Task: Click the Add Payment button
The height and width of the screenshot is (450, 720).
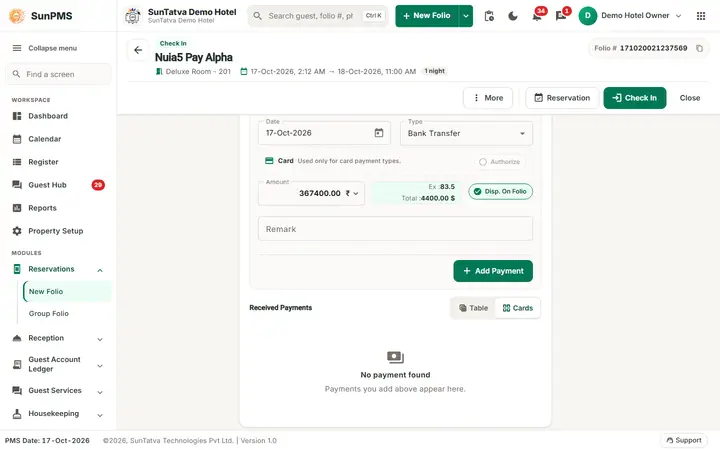Action: (493, 271)
